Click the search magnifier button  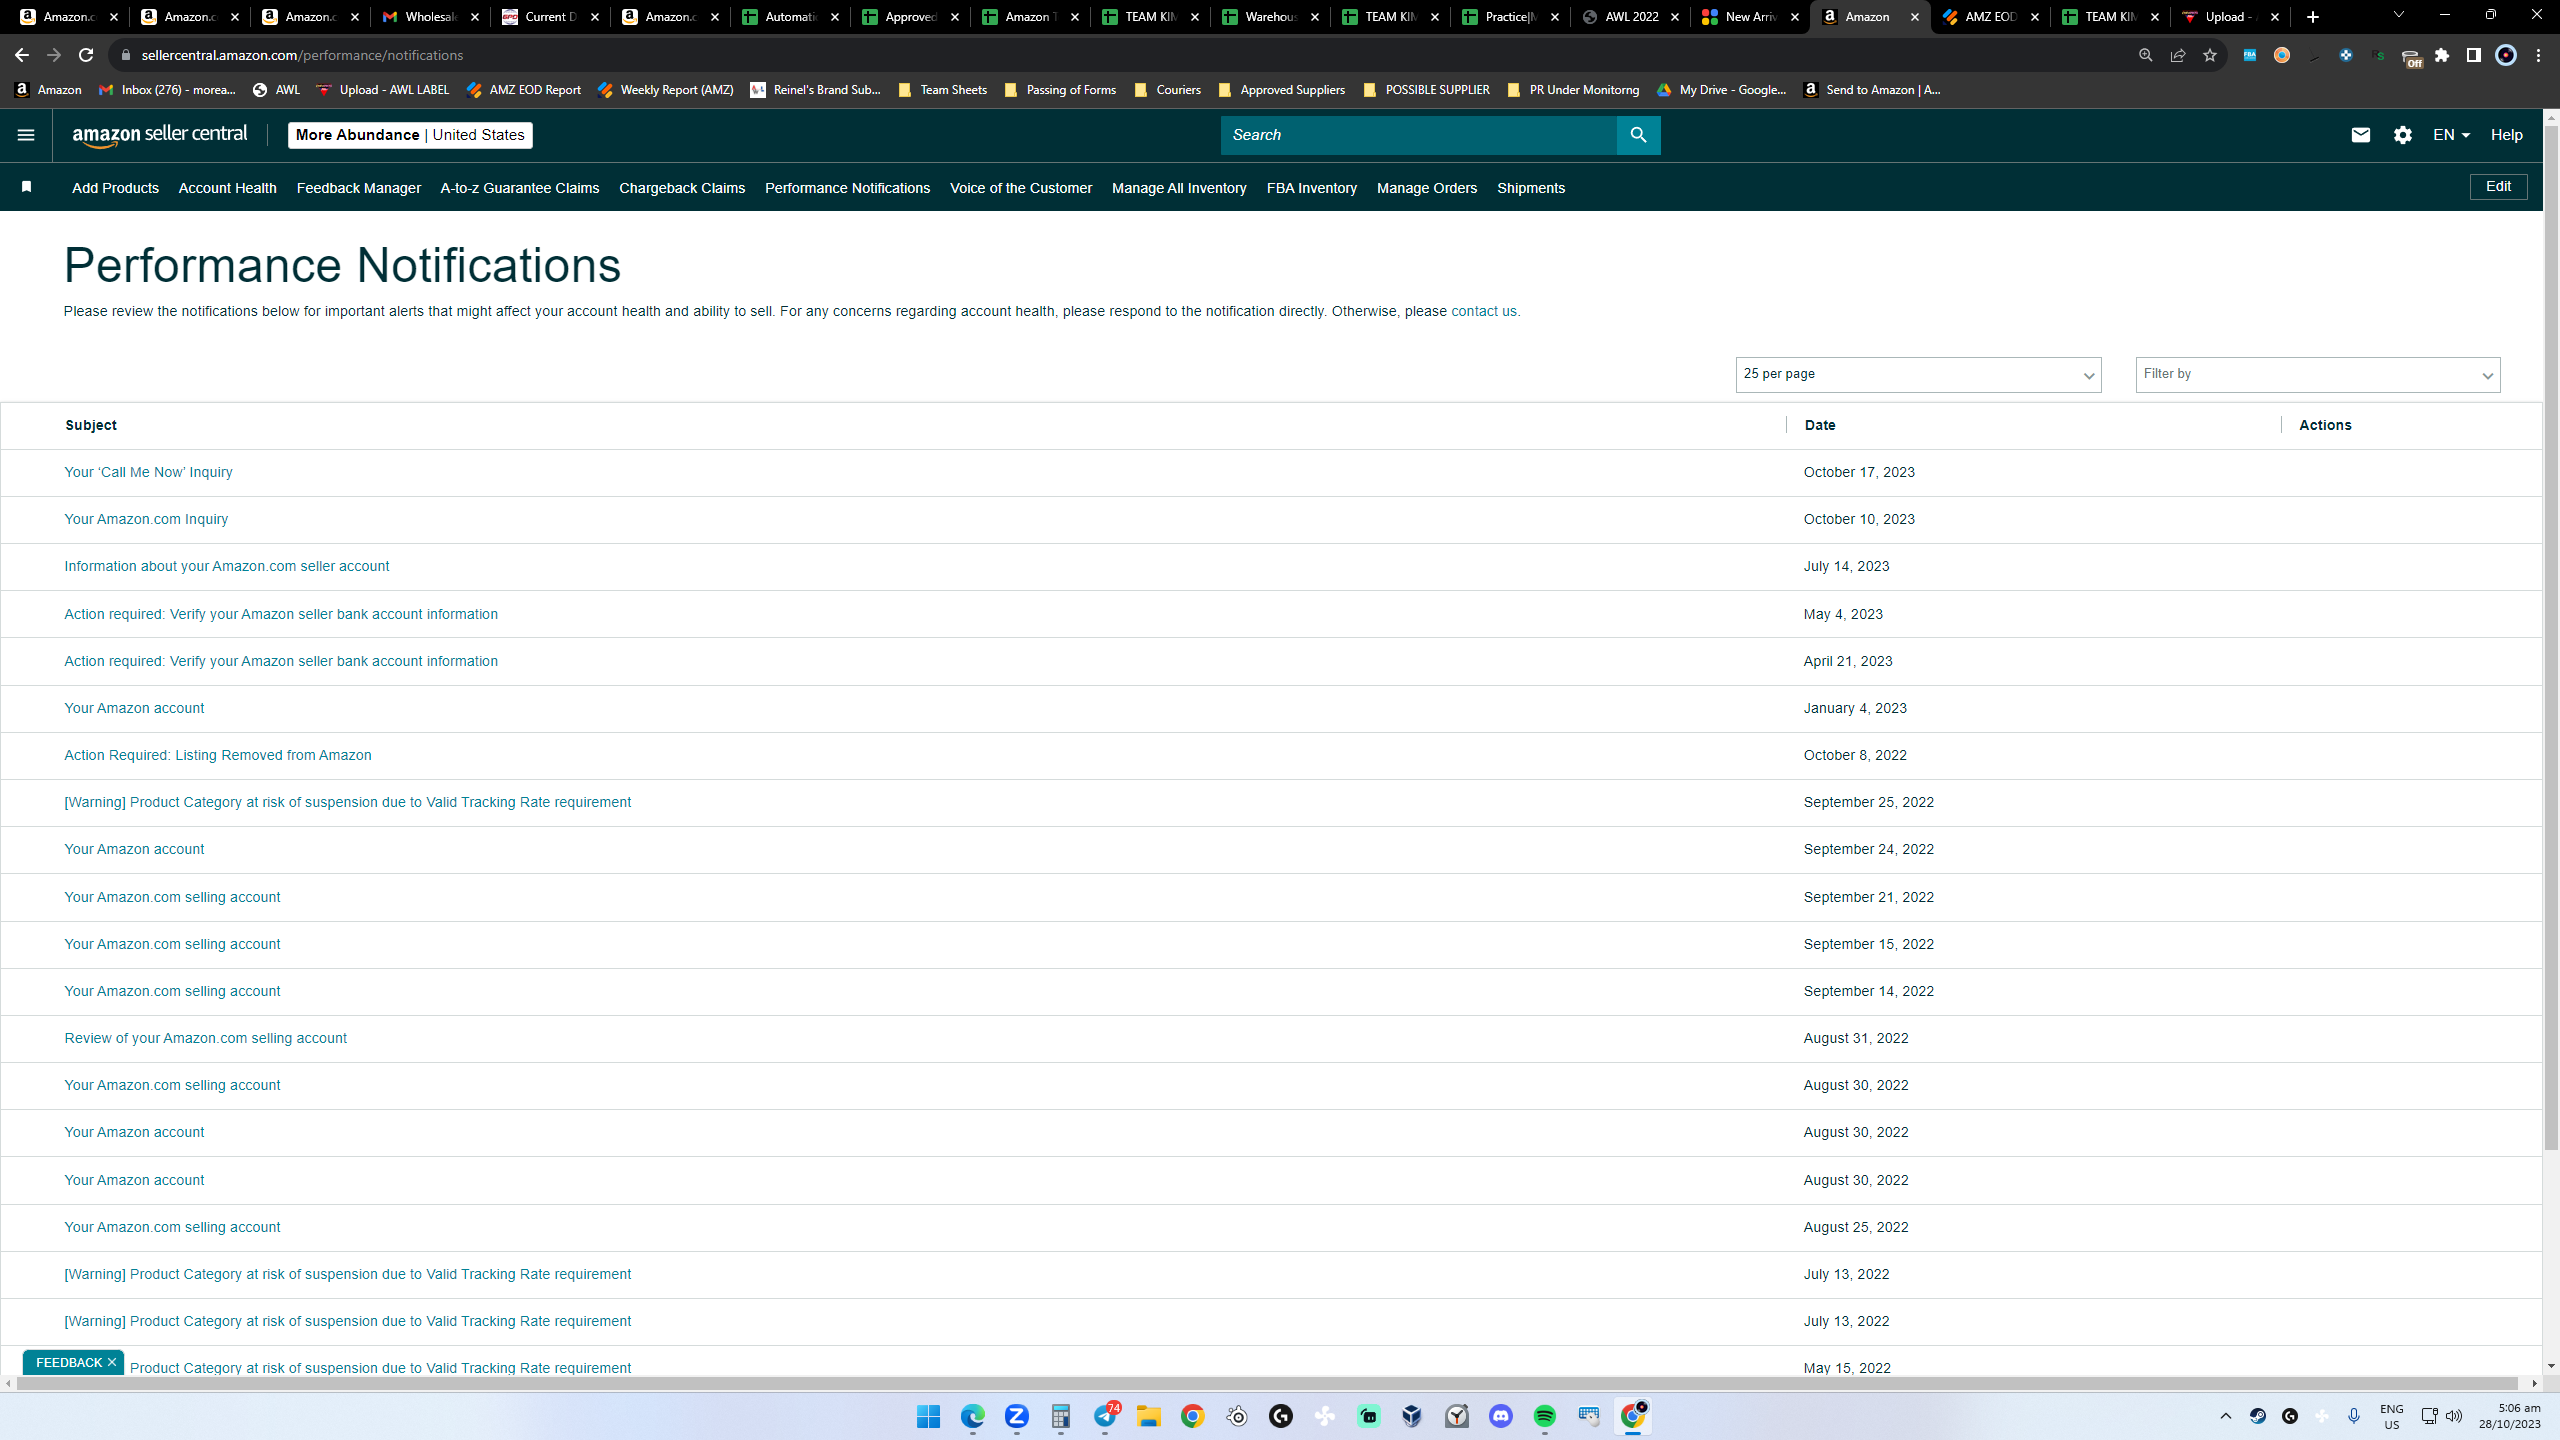point(1638,135)
